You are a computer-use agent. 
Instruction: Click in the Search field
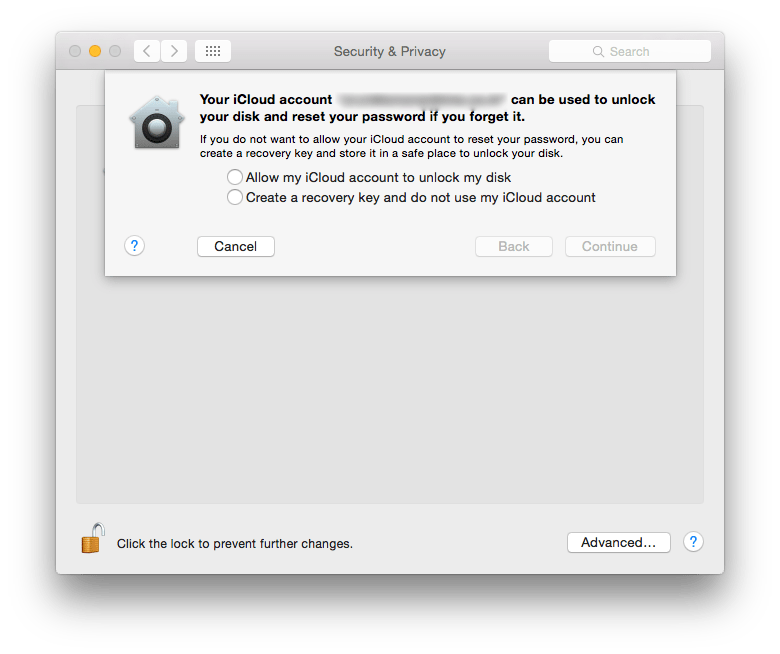point(630,51)
